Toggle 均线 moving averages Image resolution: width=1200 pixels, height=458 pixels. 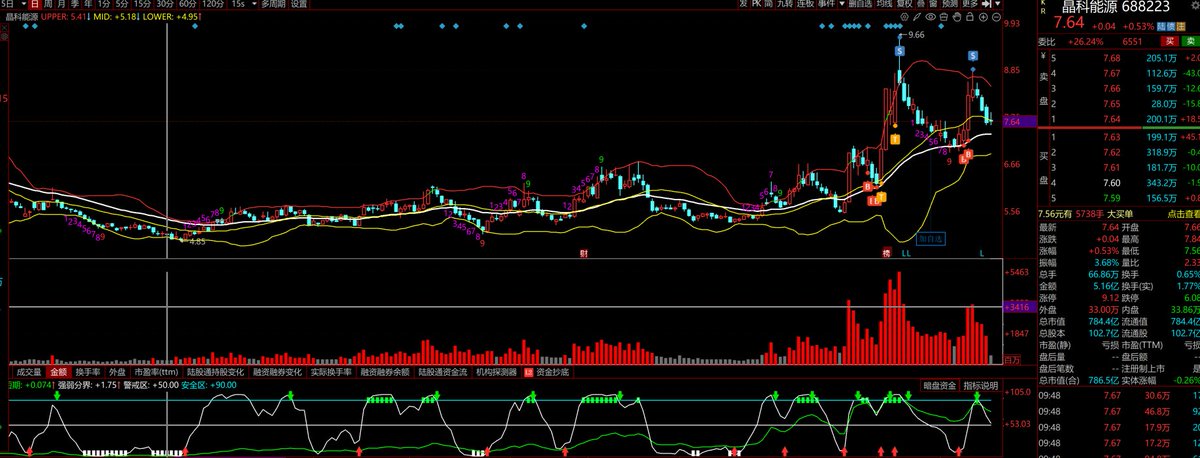click(x=884, y=5)
